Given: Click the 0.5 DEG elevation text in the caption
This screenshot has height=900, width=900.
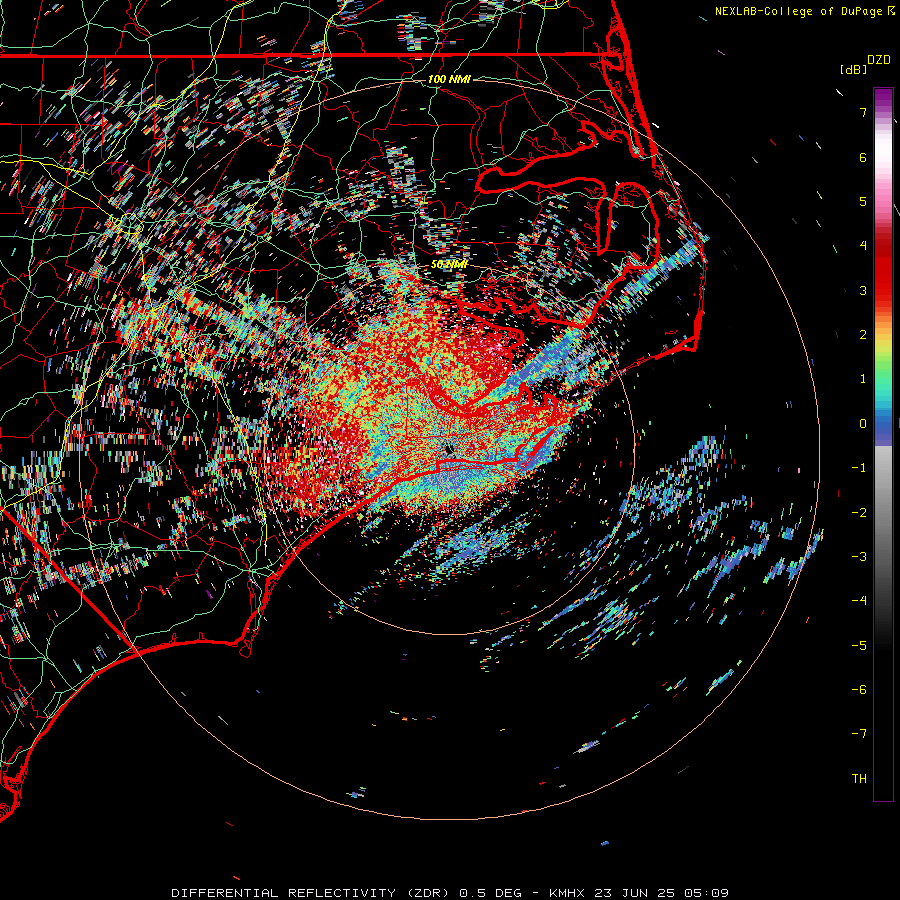Looking at the screenshot, I should pyautogui.click(x=491, y=893).
